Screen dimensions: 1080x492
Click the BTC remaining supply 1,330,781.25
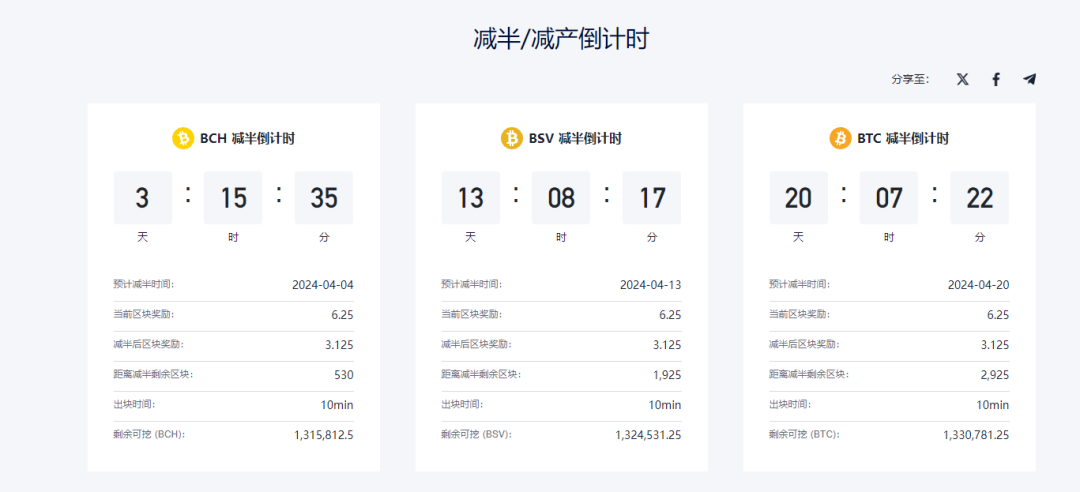coord(976,435)
